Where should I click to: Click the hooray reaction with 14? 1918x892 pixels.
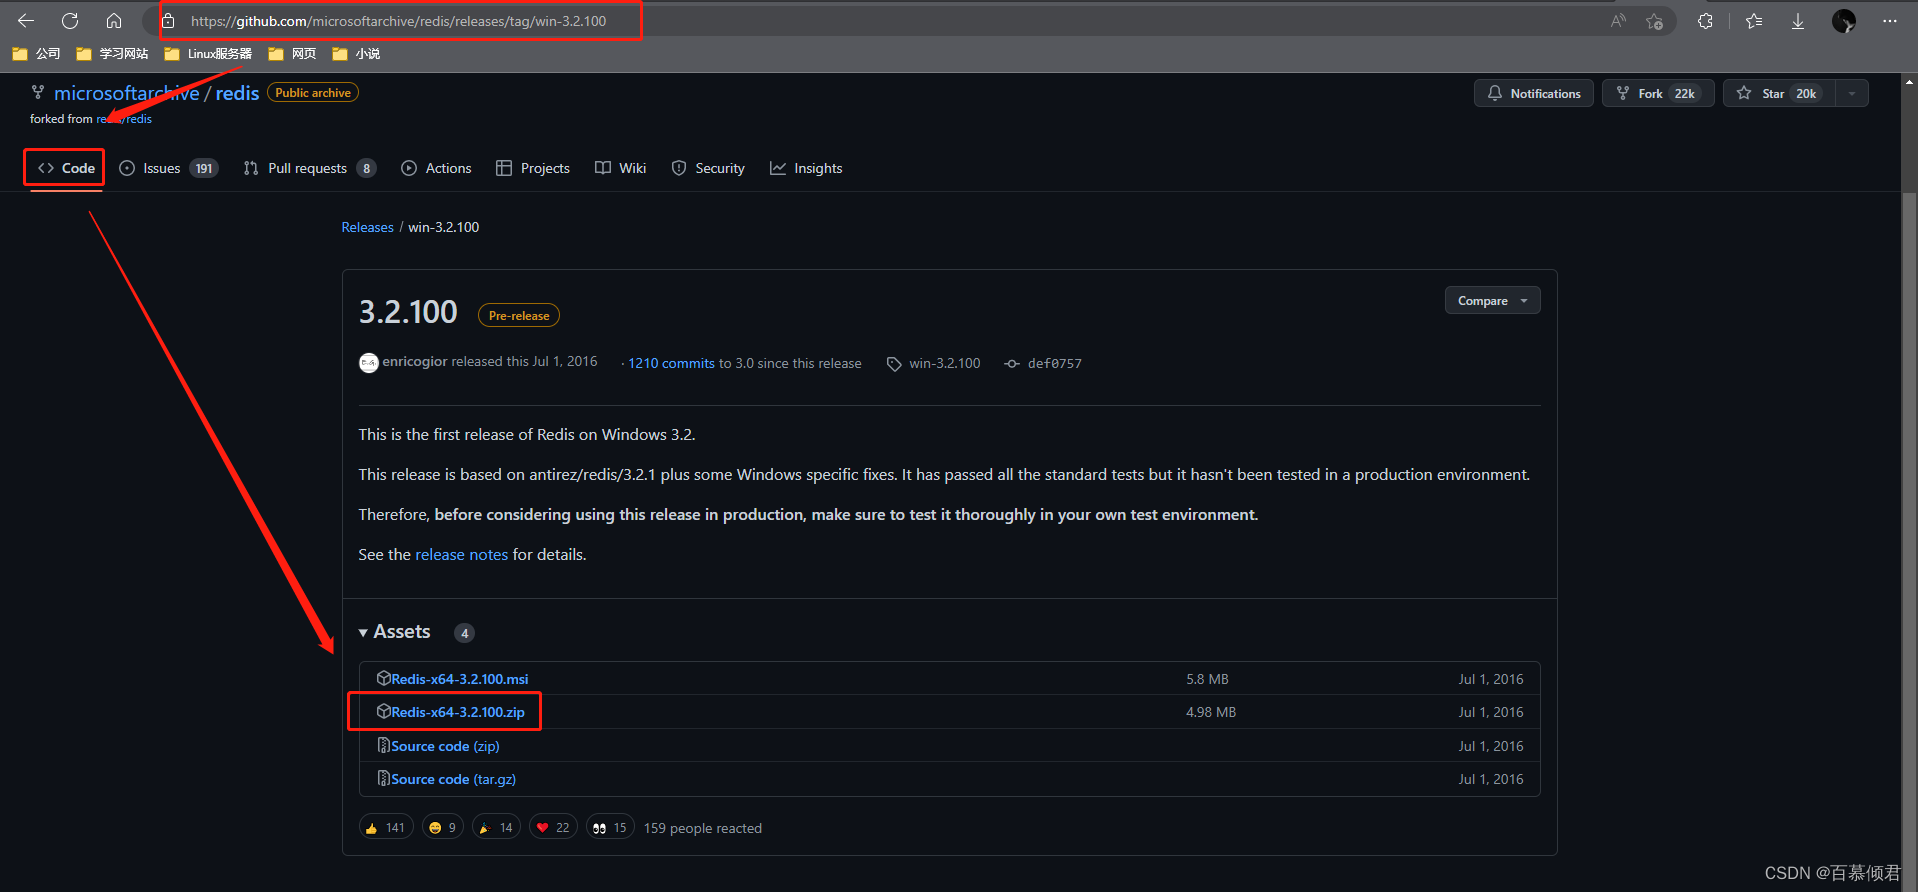tap(496, 828)
